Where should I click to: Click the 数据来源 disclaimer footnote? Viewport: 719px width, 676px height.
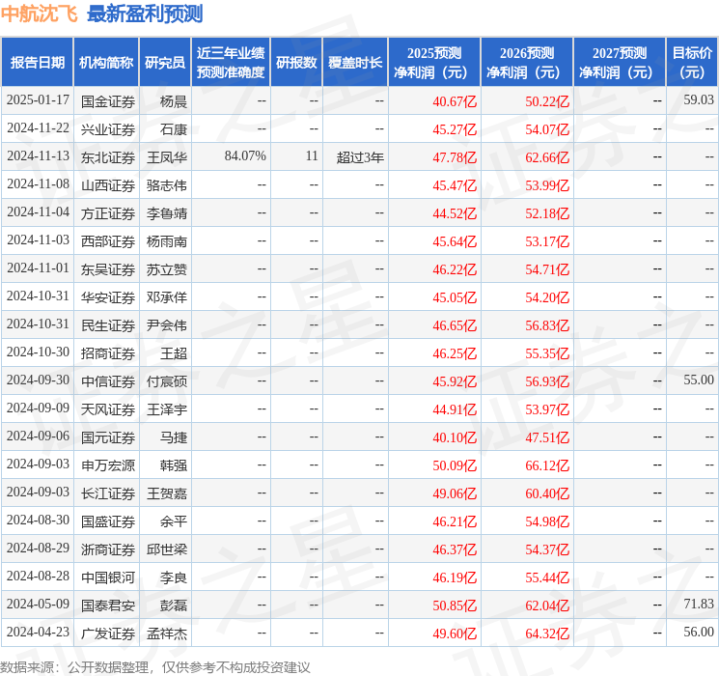pos(155,667)
